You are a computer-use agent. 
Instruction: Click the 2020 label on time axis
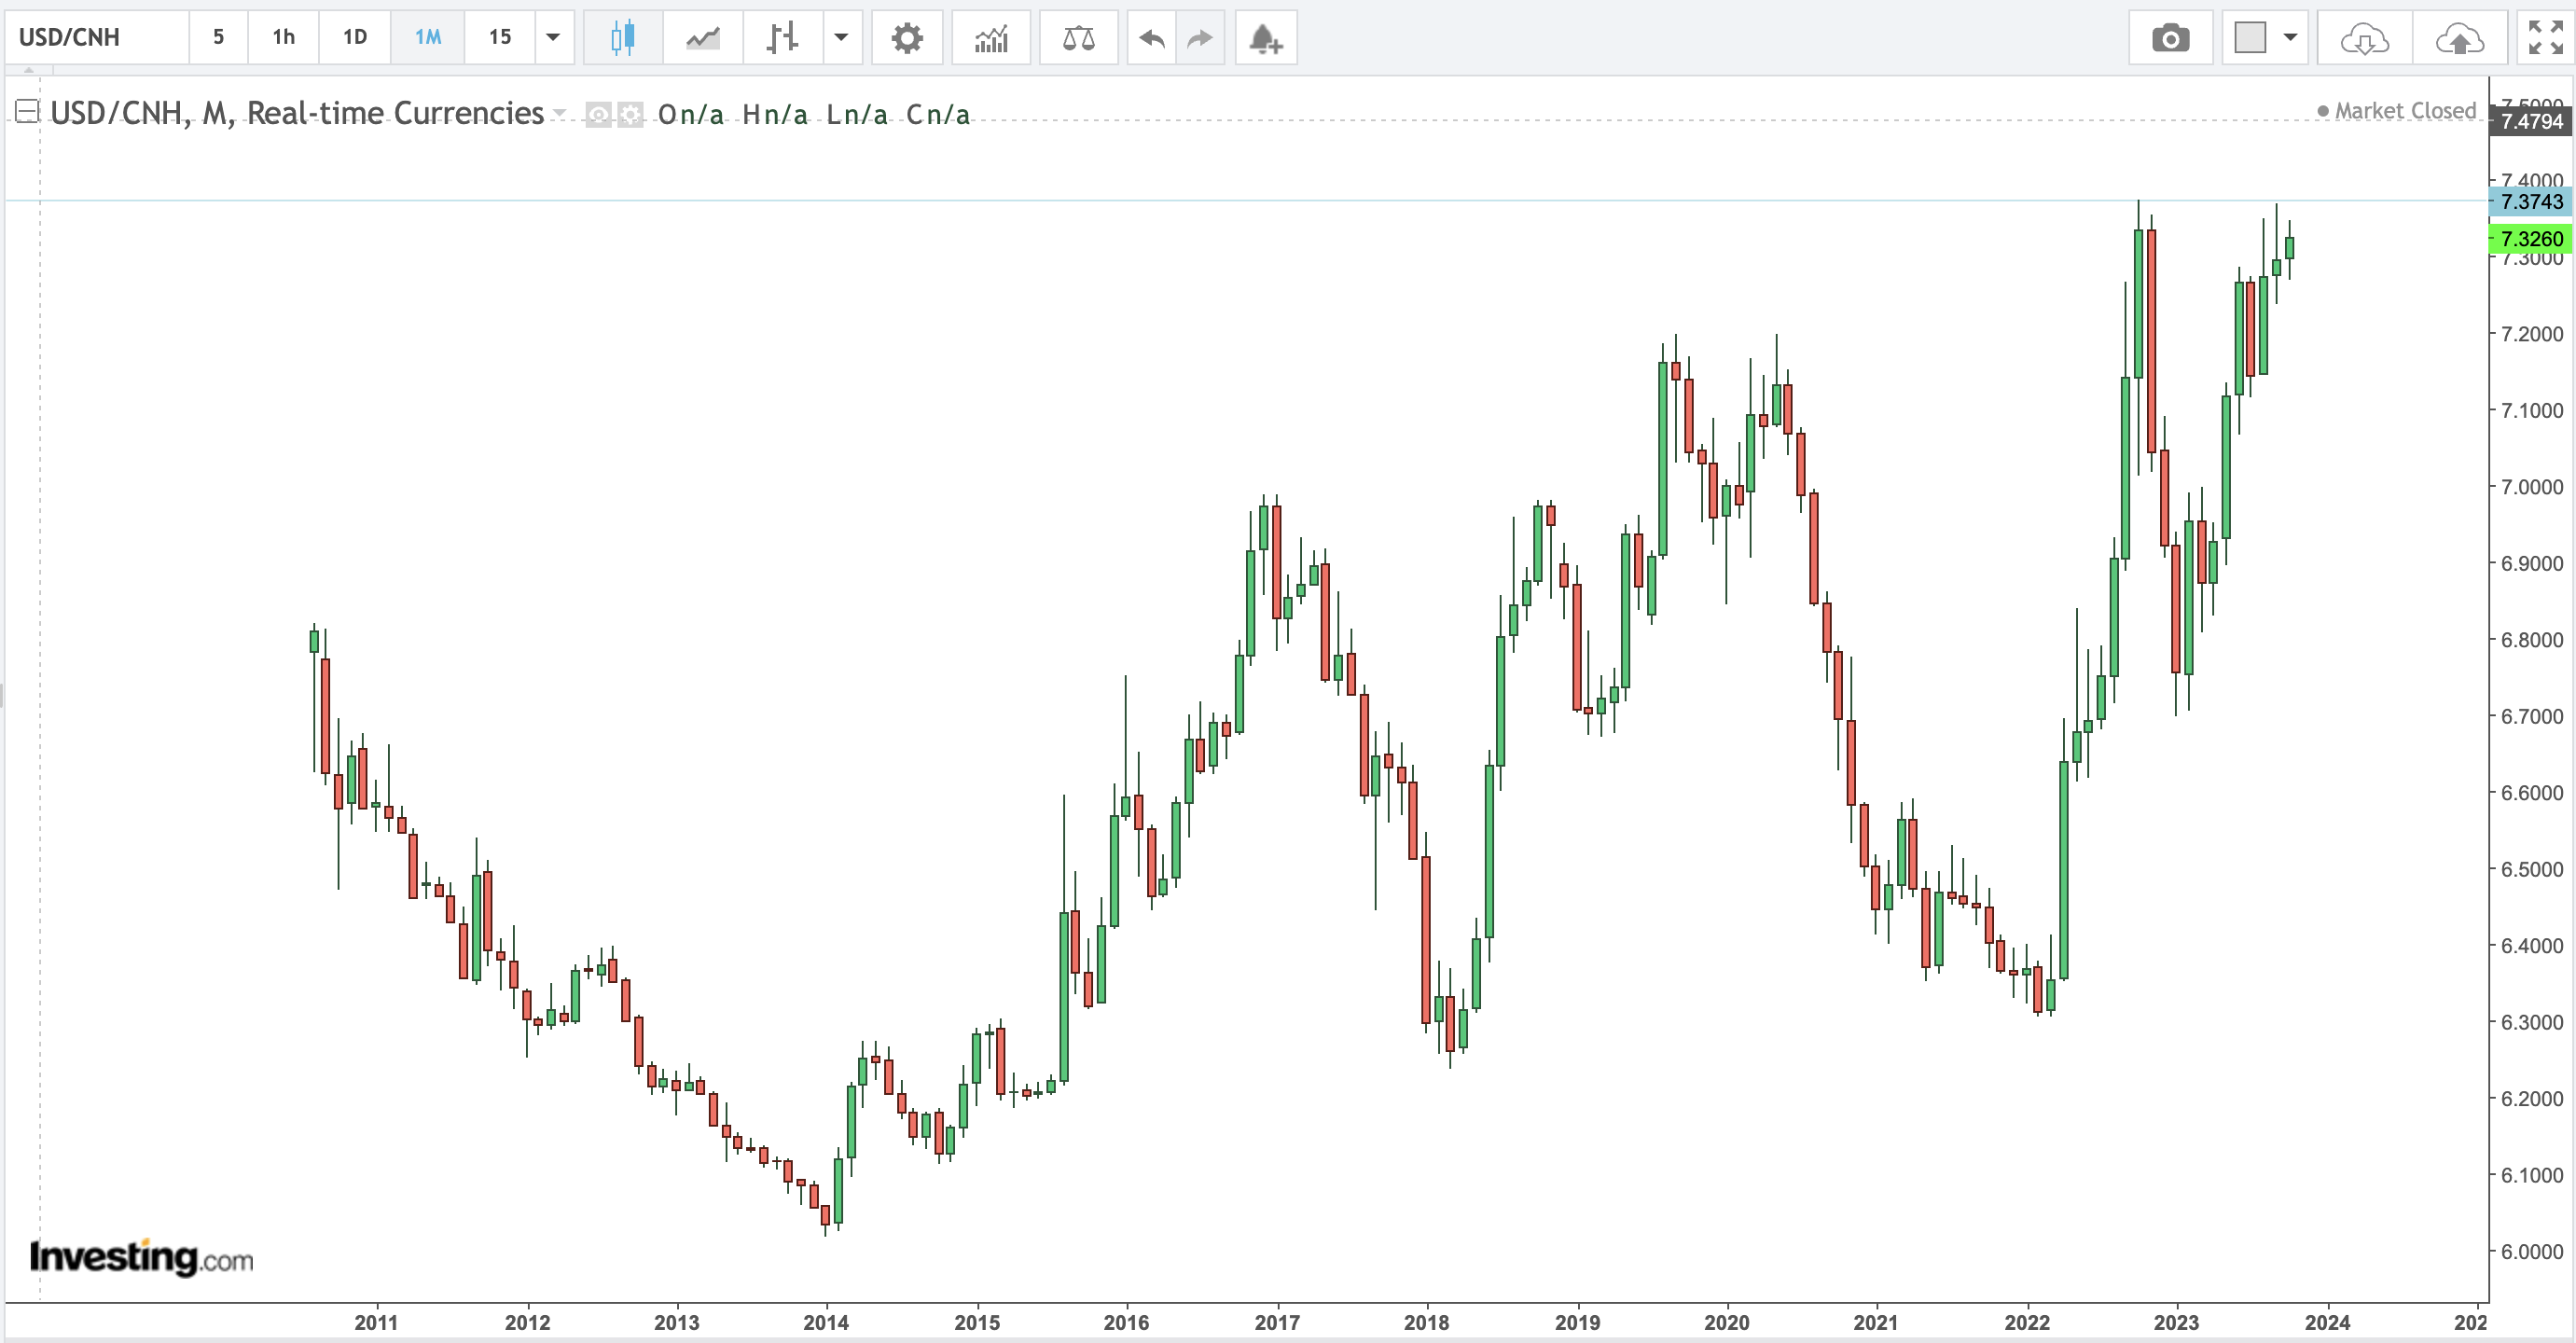(1727, 1322)
